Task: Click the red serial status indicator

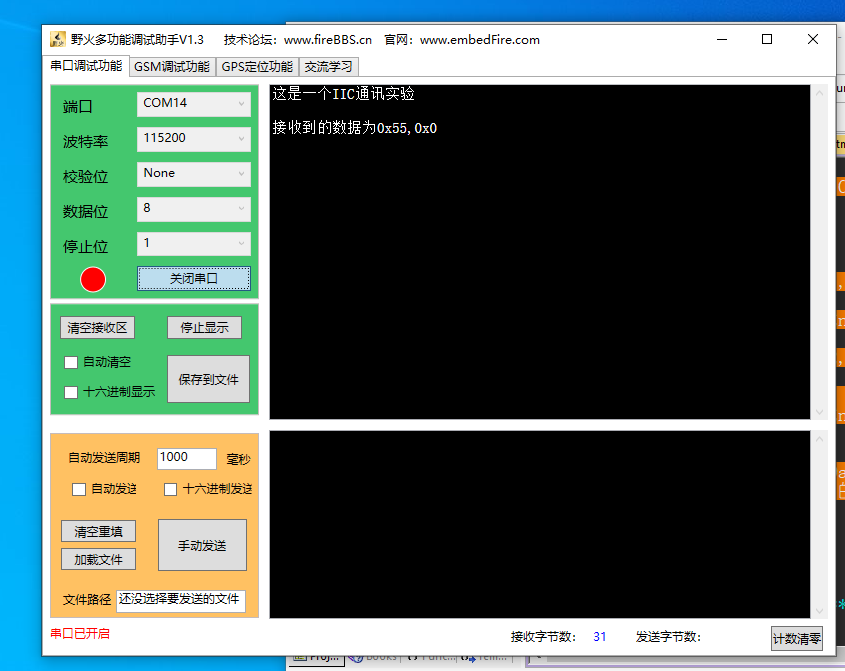Action: (93, 279)
